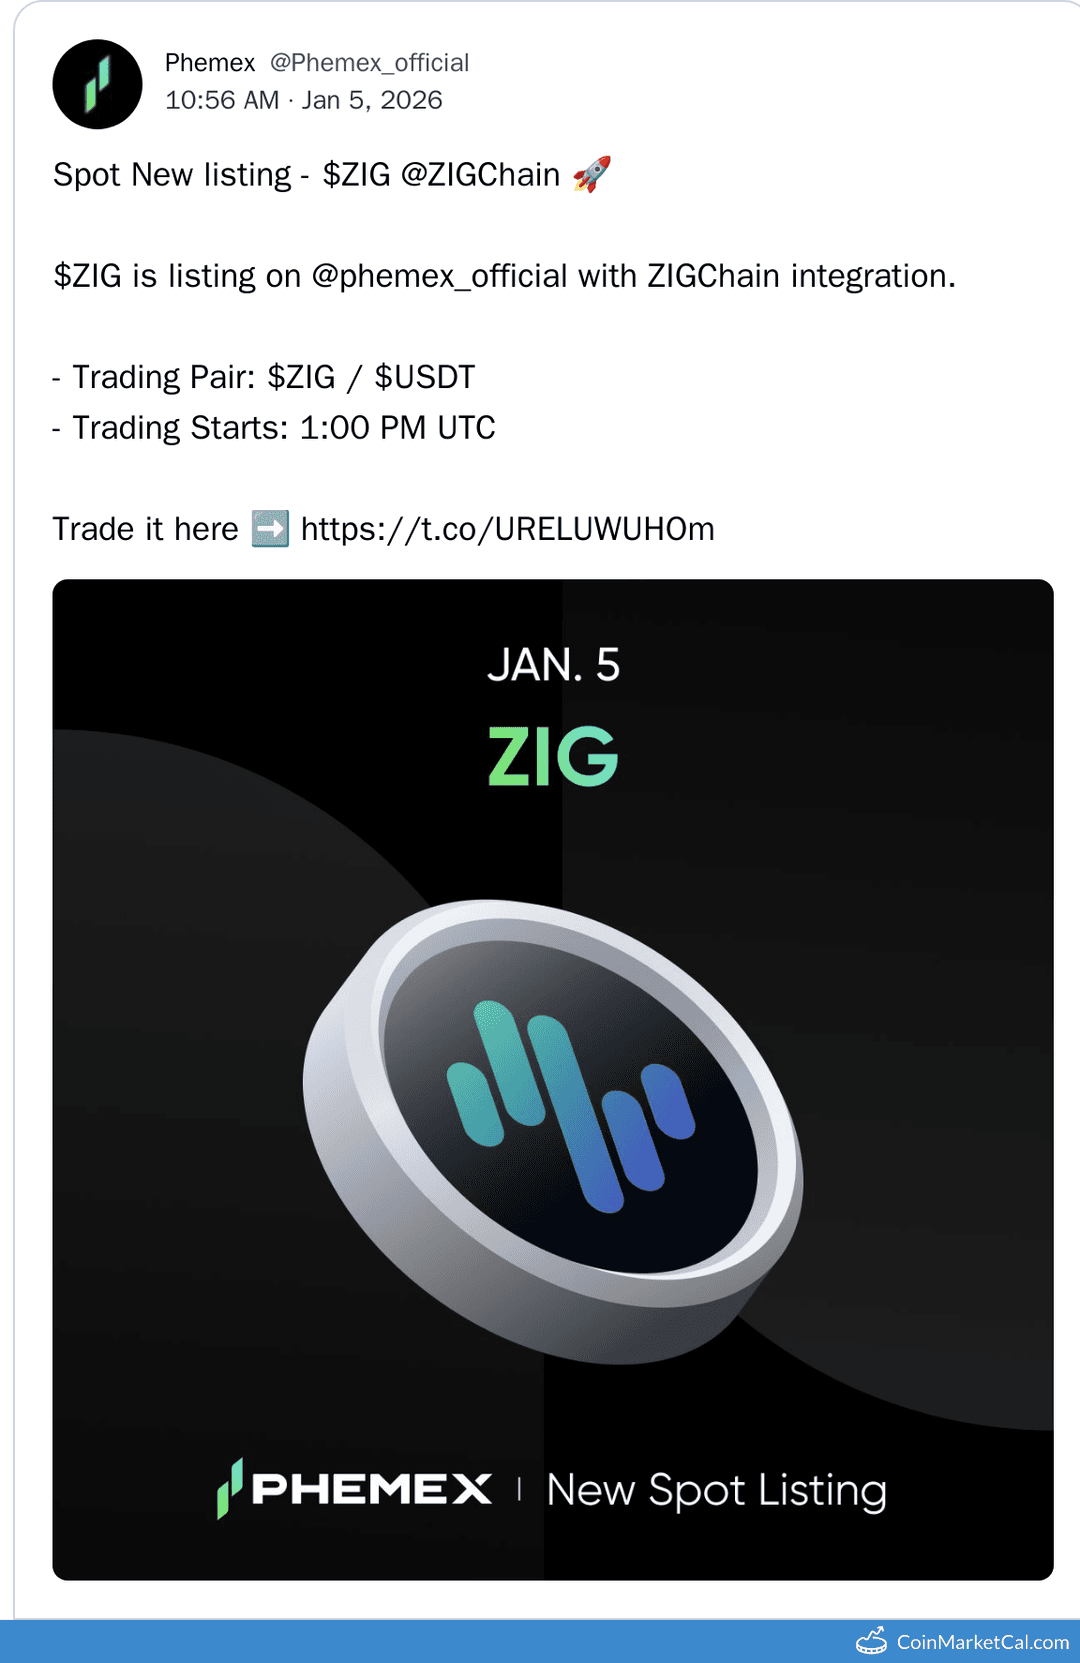Click the Phemex display name
Viewport: 1080px width, 1663px height.
[209, 62]
